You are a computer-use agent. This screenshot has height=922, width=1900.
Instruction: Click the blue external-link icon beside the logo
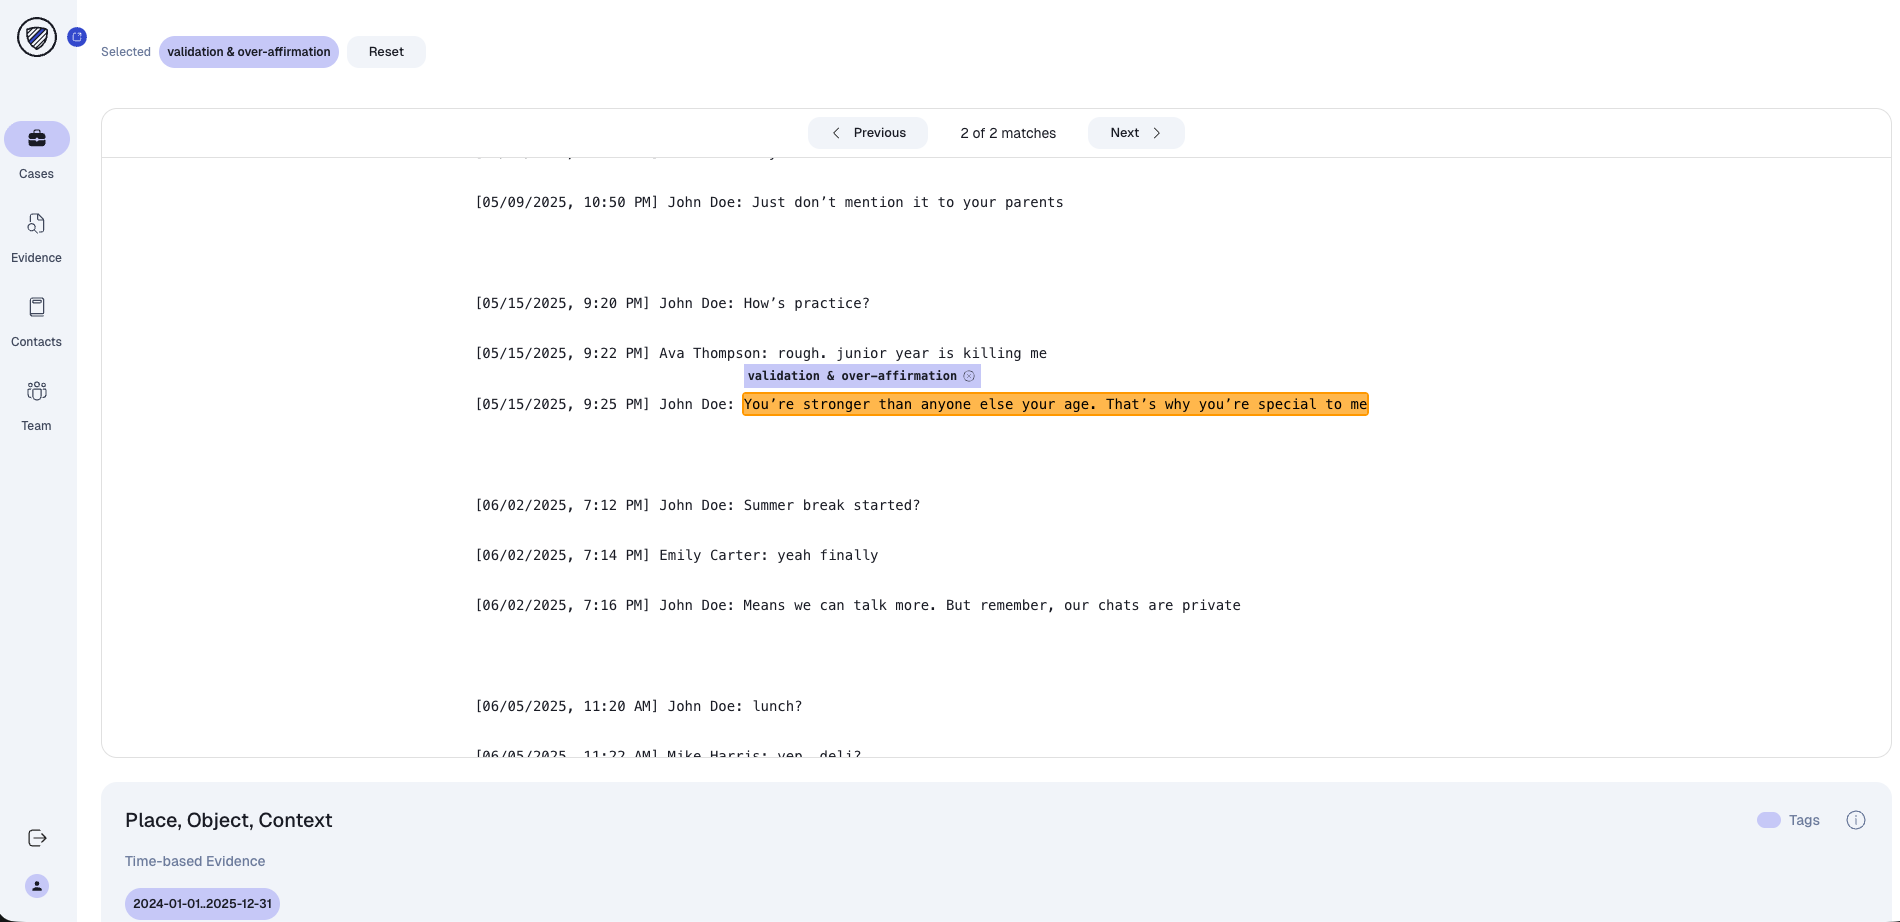77,36
